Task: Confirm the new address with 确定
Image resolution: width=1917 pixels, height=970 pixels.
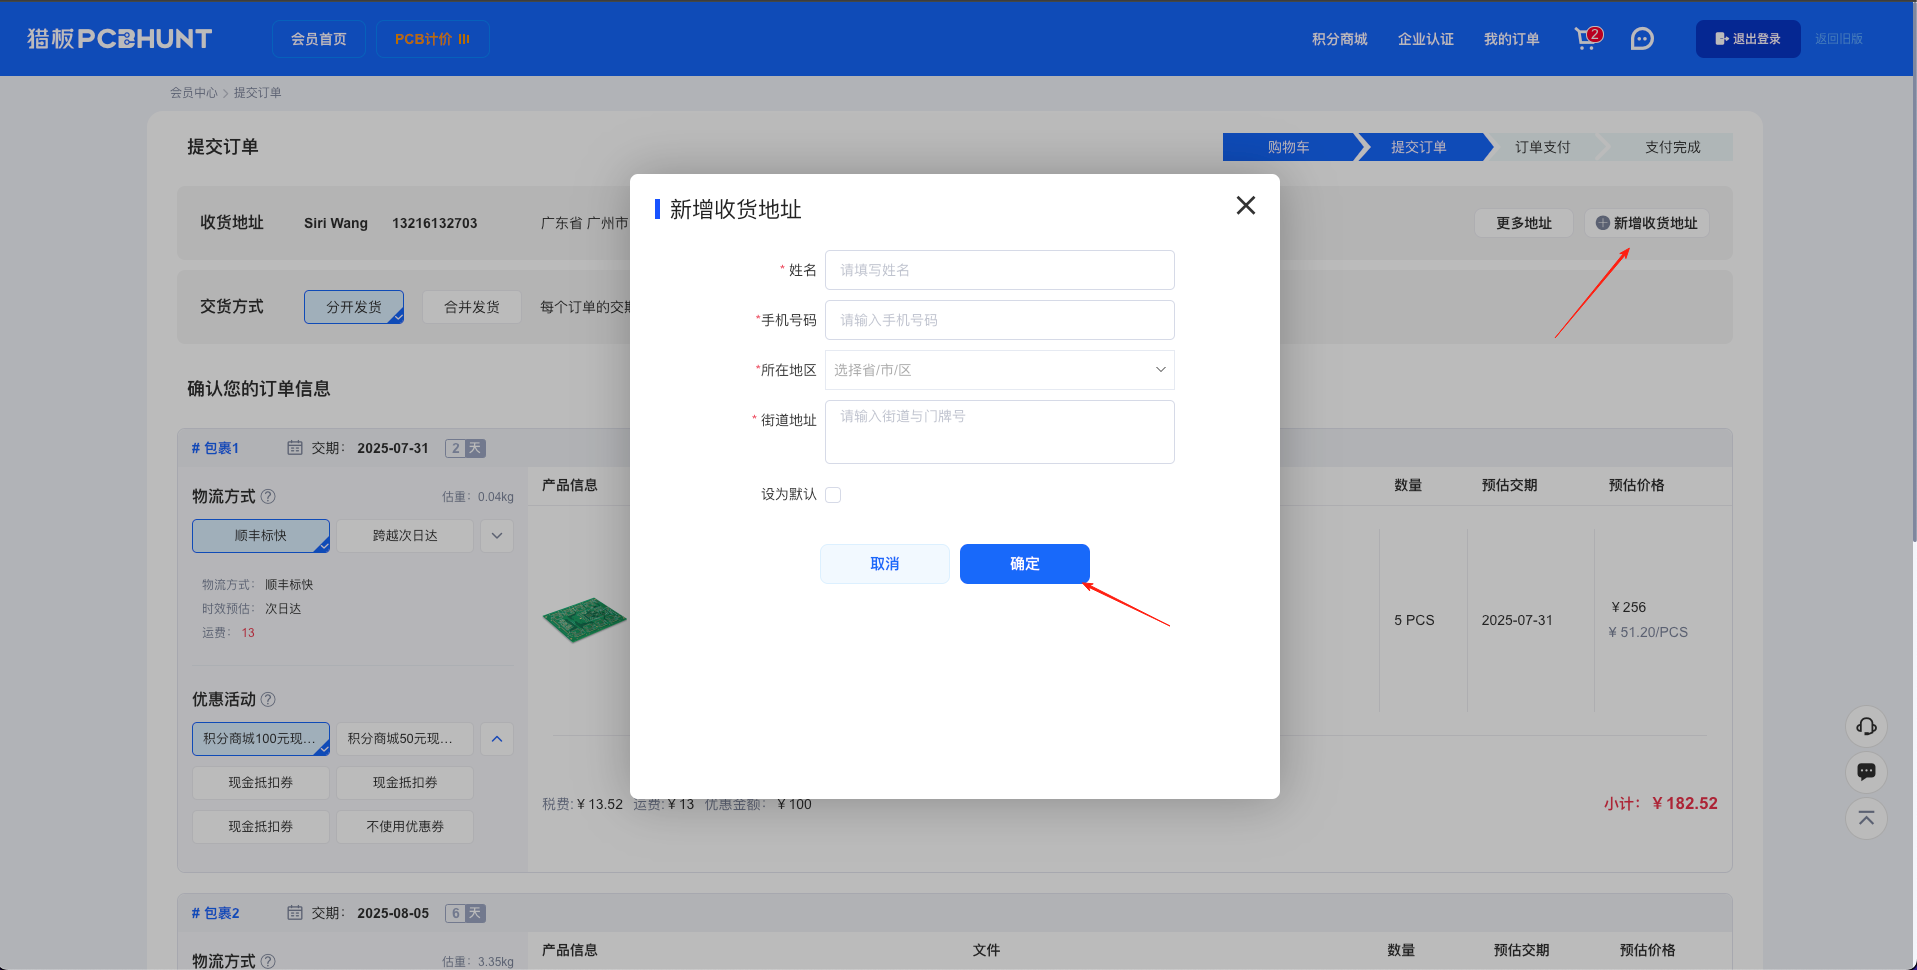Action: point(1024,563)
